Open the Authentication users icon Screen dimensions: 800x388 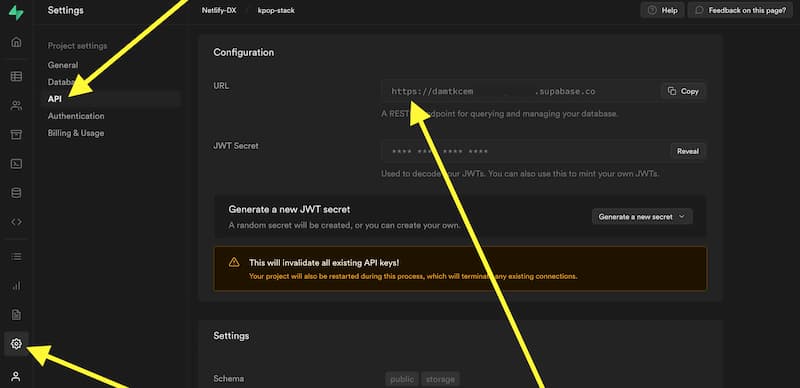(x=16, y=106)
